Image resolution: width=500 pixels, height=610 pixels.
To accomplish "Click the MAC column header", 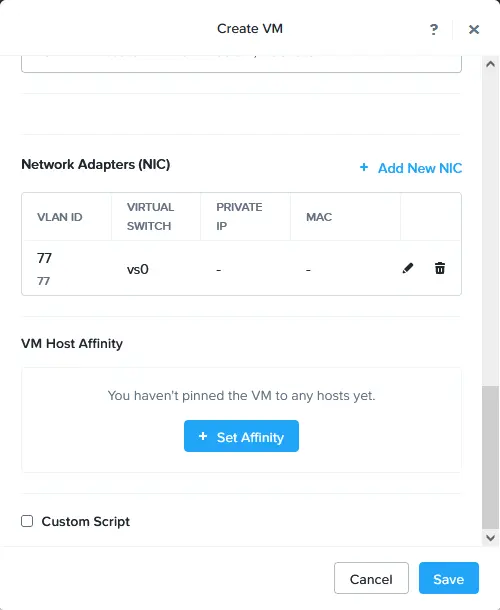I will 319,217.
